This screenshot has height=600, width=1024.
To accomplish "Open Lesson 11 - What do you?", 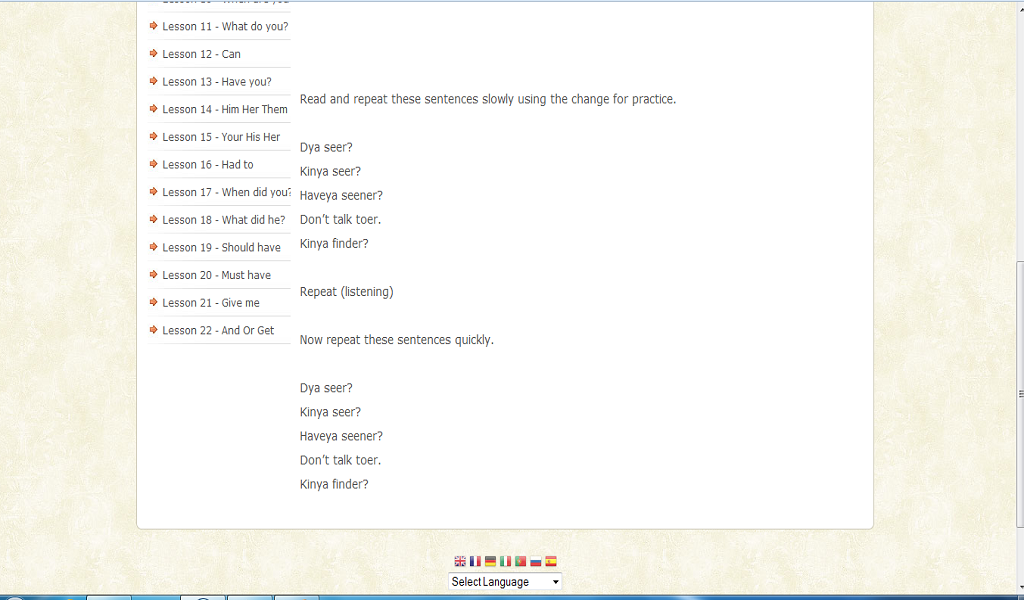I will point(225,27).
